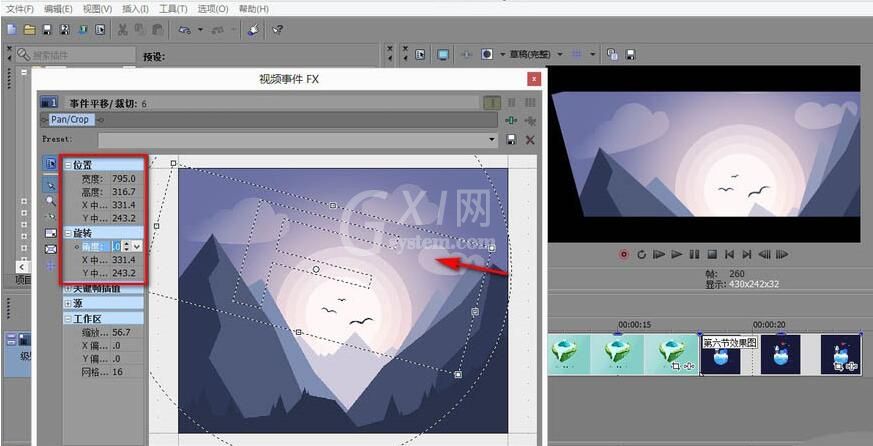Click the record button in preview transport
Image resolution: width=873 pixels, height=446 pixels.
pyautogui.click(x=624, y=254)
